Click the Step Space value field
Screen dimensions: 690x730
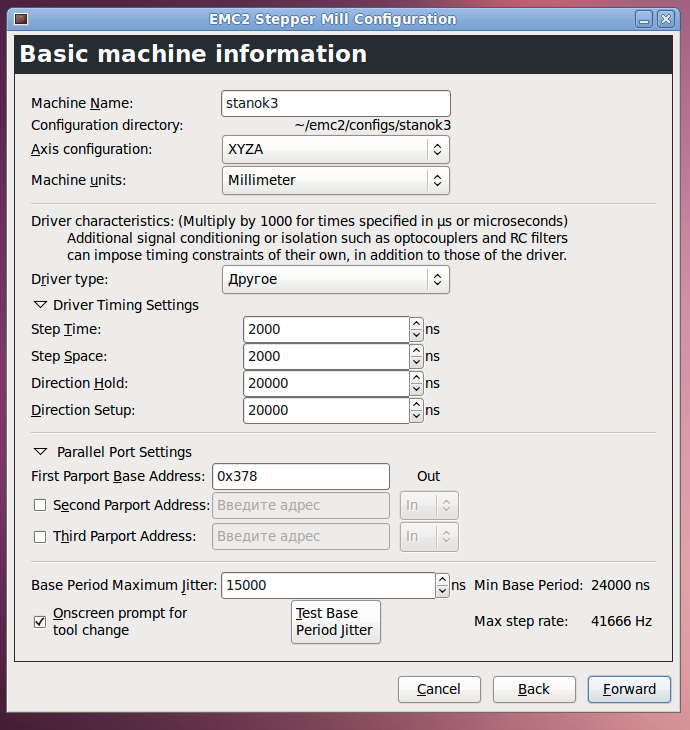(x=326, y=357)
